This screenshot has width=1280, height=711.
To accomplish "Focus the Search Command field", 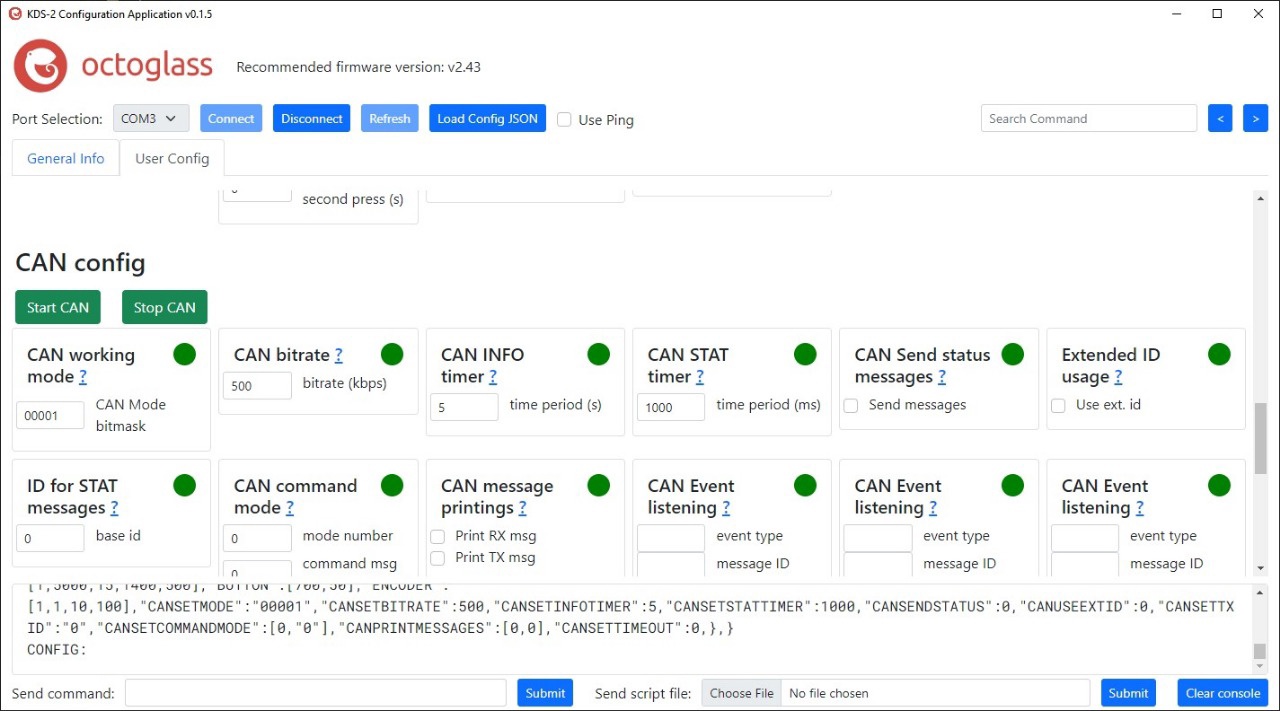I will [1089, 118].
